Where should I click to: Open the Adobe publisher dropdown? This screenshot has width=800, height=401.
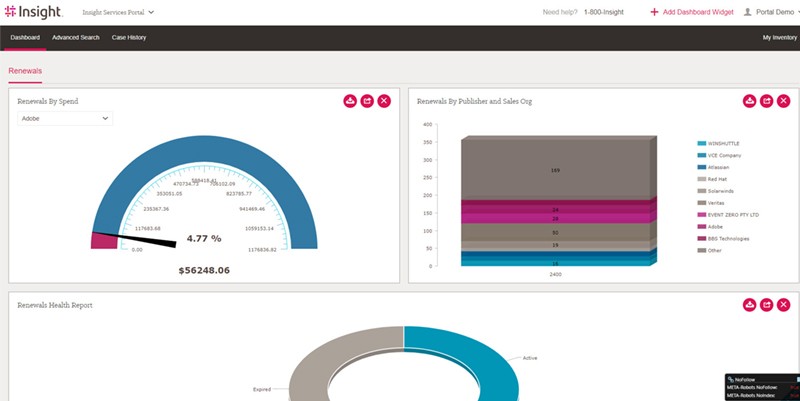pos(65,118)
